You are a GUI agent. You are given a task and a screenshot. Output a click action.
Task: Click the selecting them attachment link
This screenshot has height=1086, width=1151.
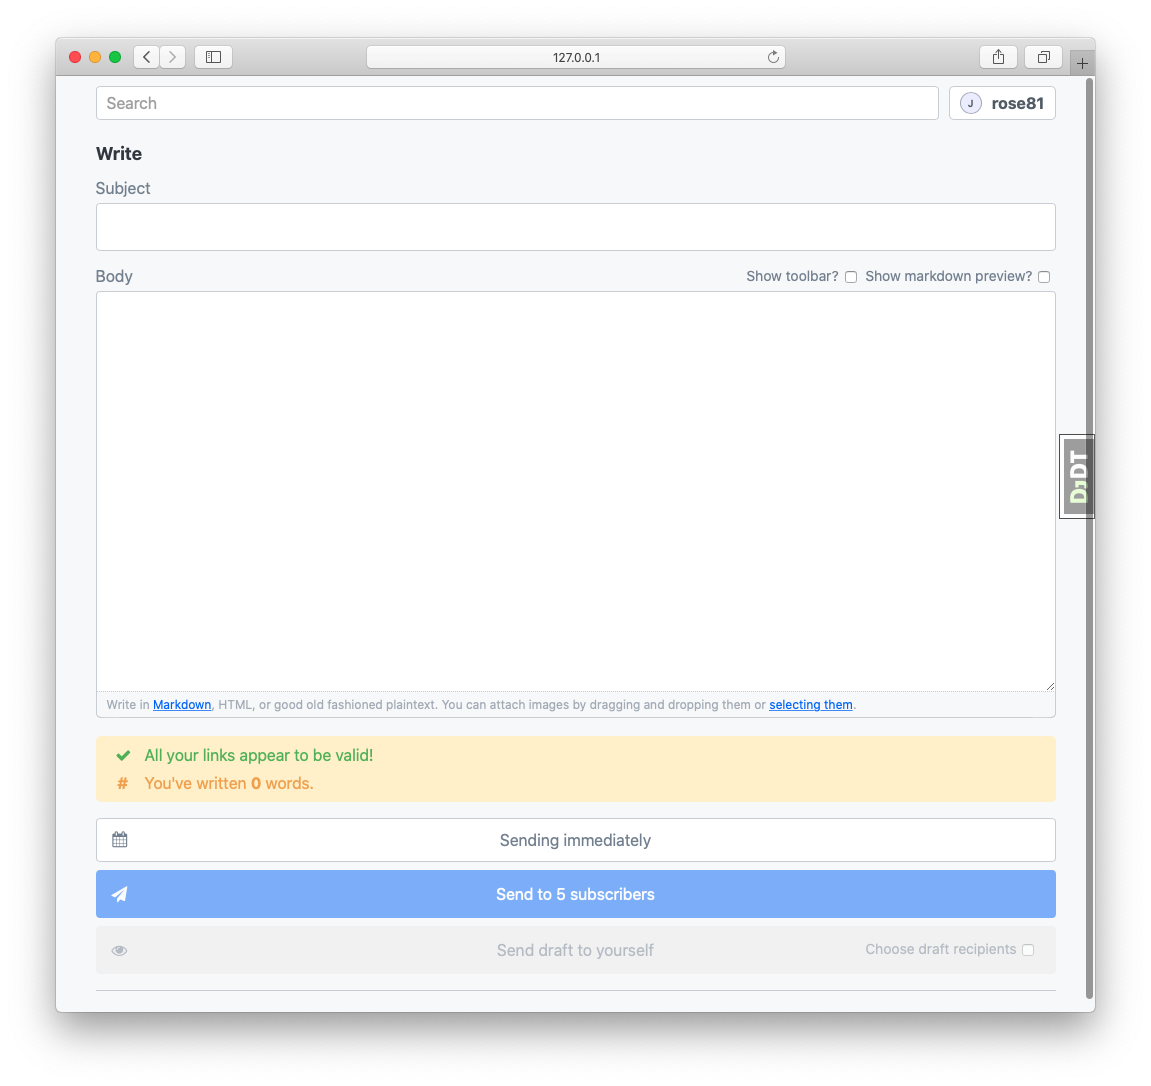(x=810, y=705)
